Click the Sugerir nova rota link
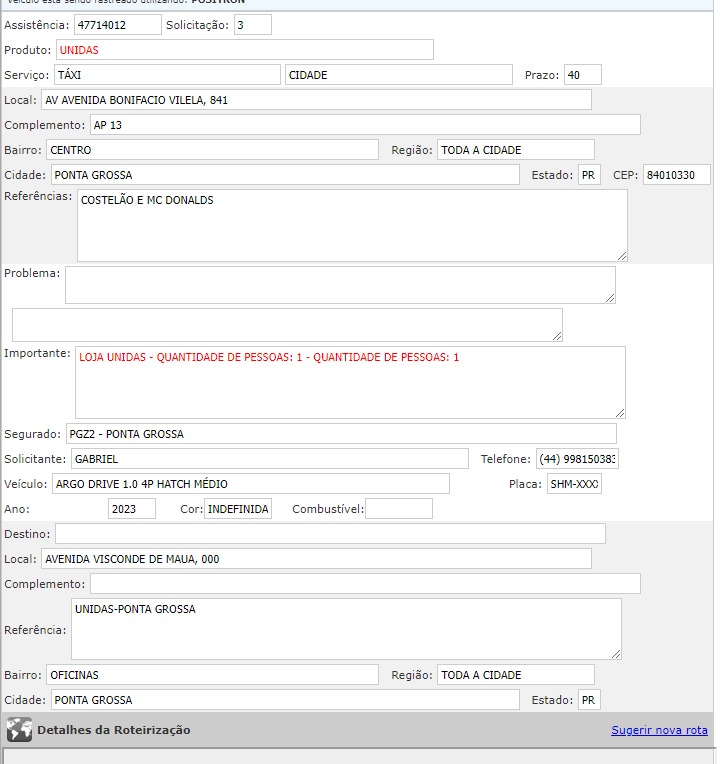Screen dimensions: 721x764 click(659, 730)
